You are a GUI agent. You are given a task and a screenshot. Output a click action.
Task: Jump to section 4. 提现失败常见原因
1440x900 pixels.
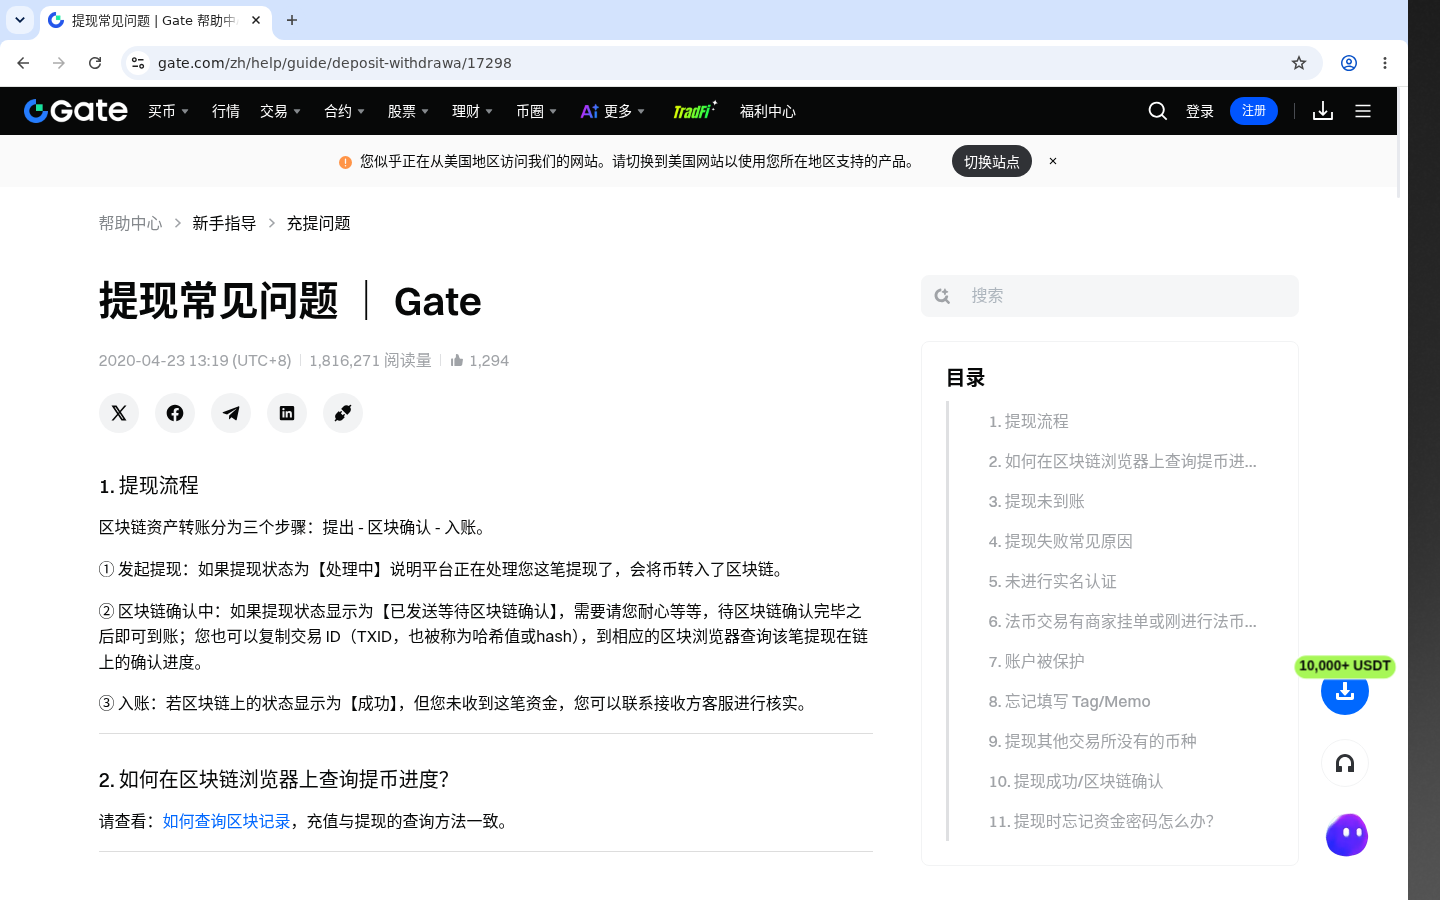click(x=1060, y=541)
